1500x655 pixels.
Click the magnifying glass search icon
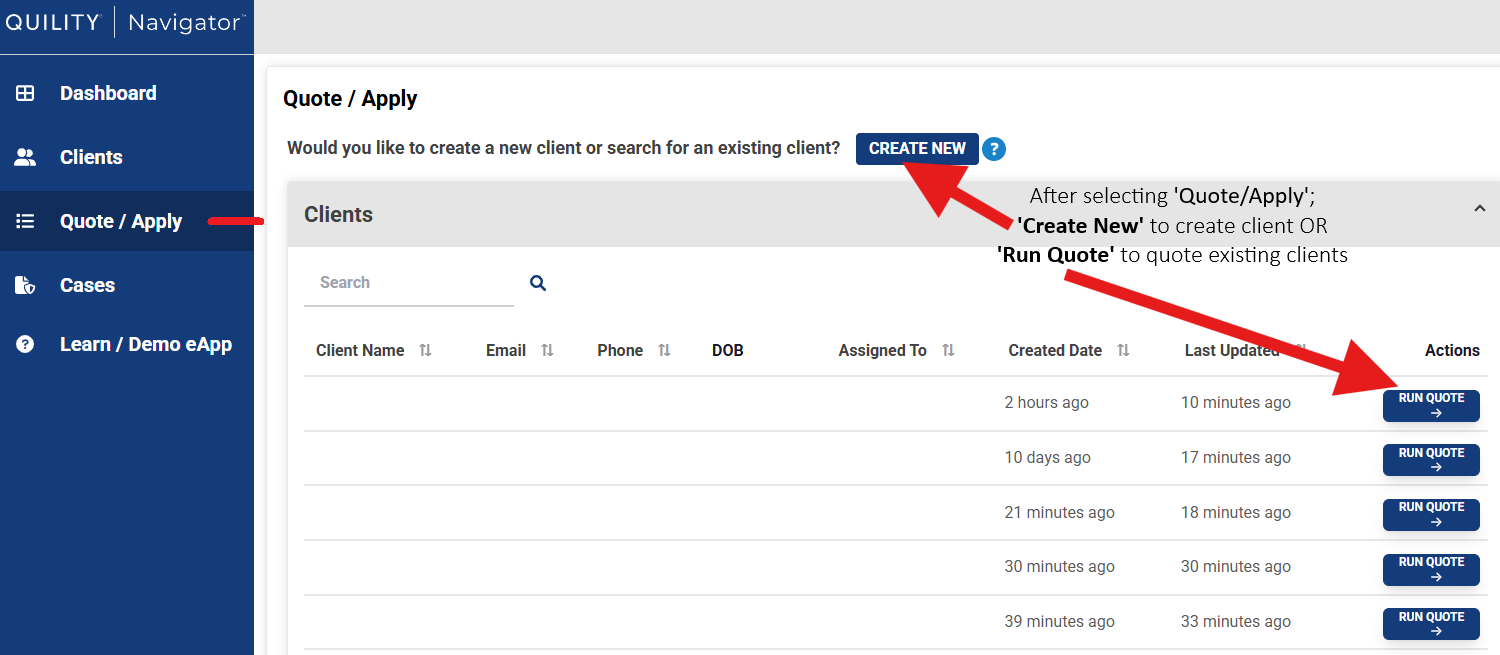pyautogui.click(x=538, y=283)
